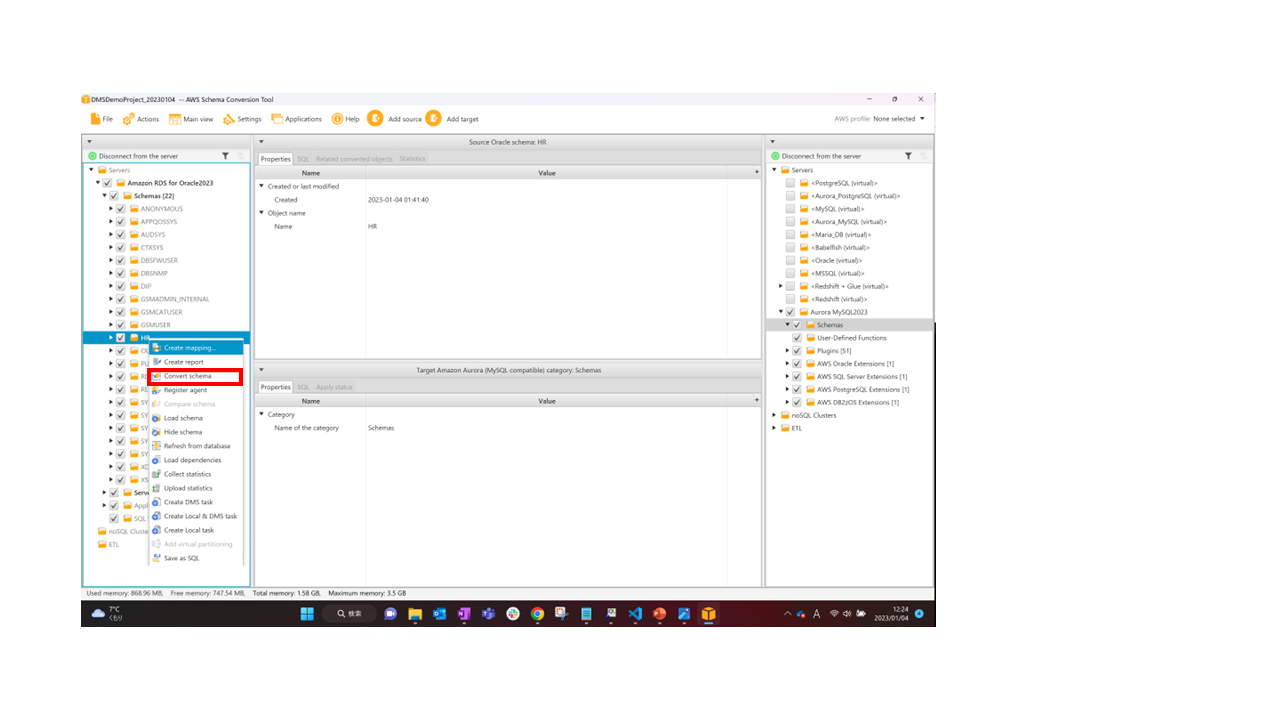1280x720 pixels.
Task: Click the Collect statistics icon
Action: click(156, 474)
